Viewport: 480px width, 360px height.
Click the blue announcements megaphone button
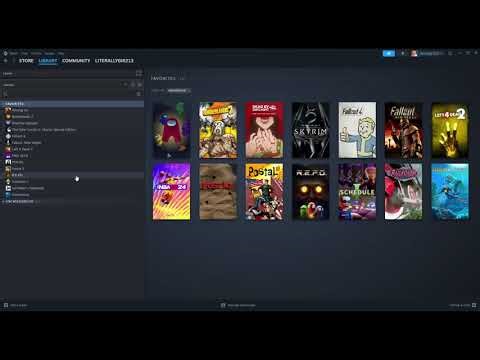tap(389, 53)
